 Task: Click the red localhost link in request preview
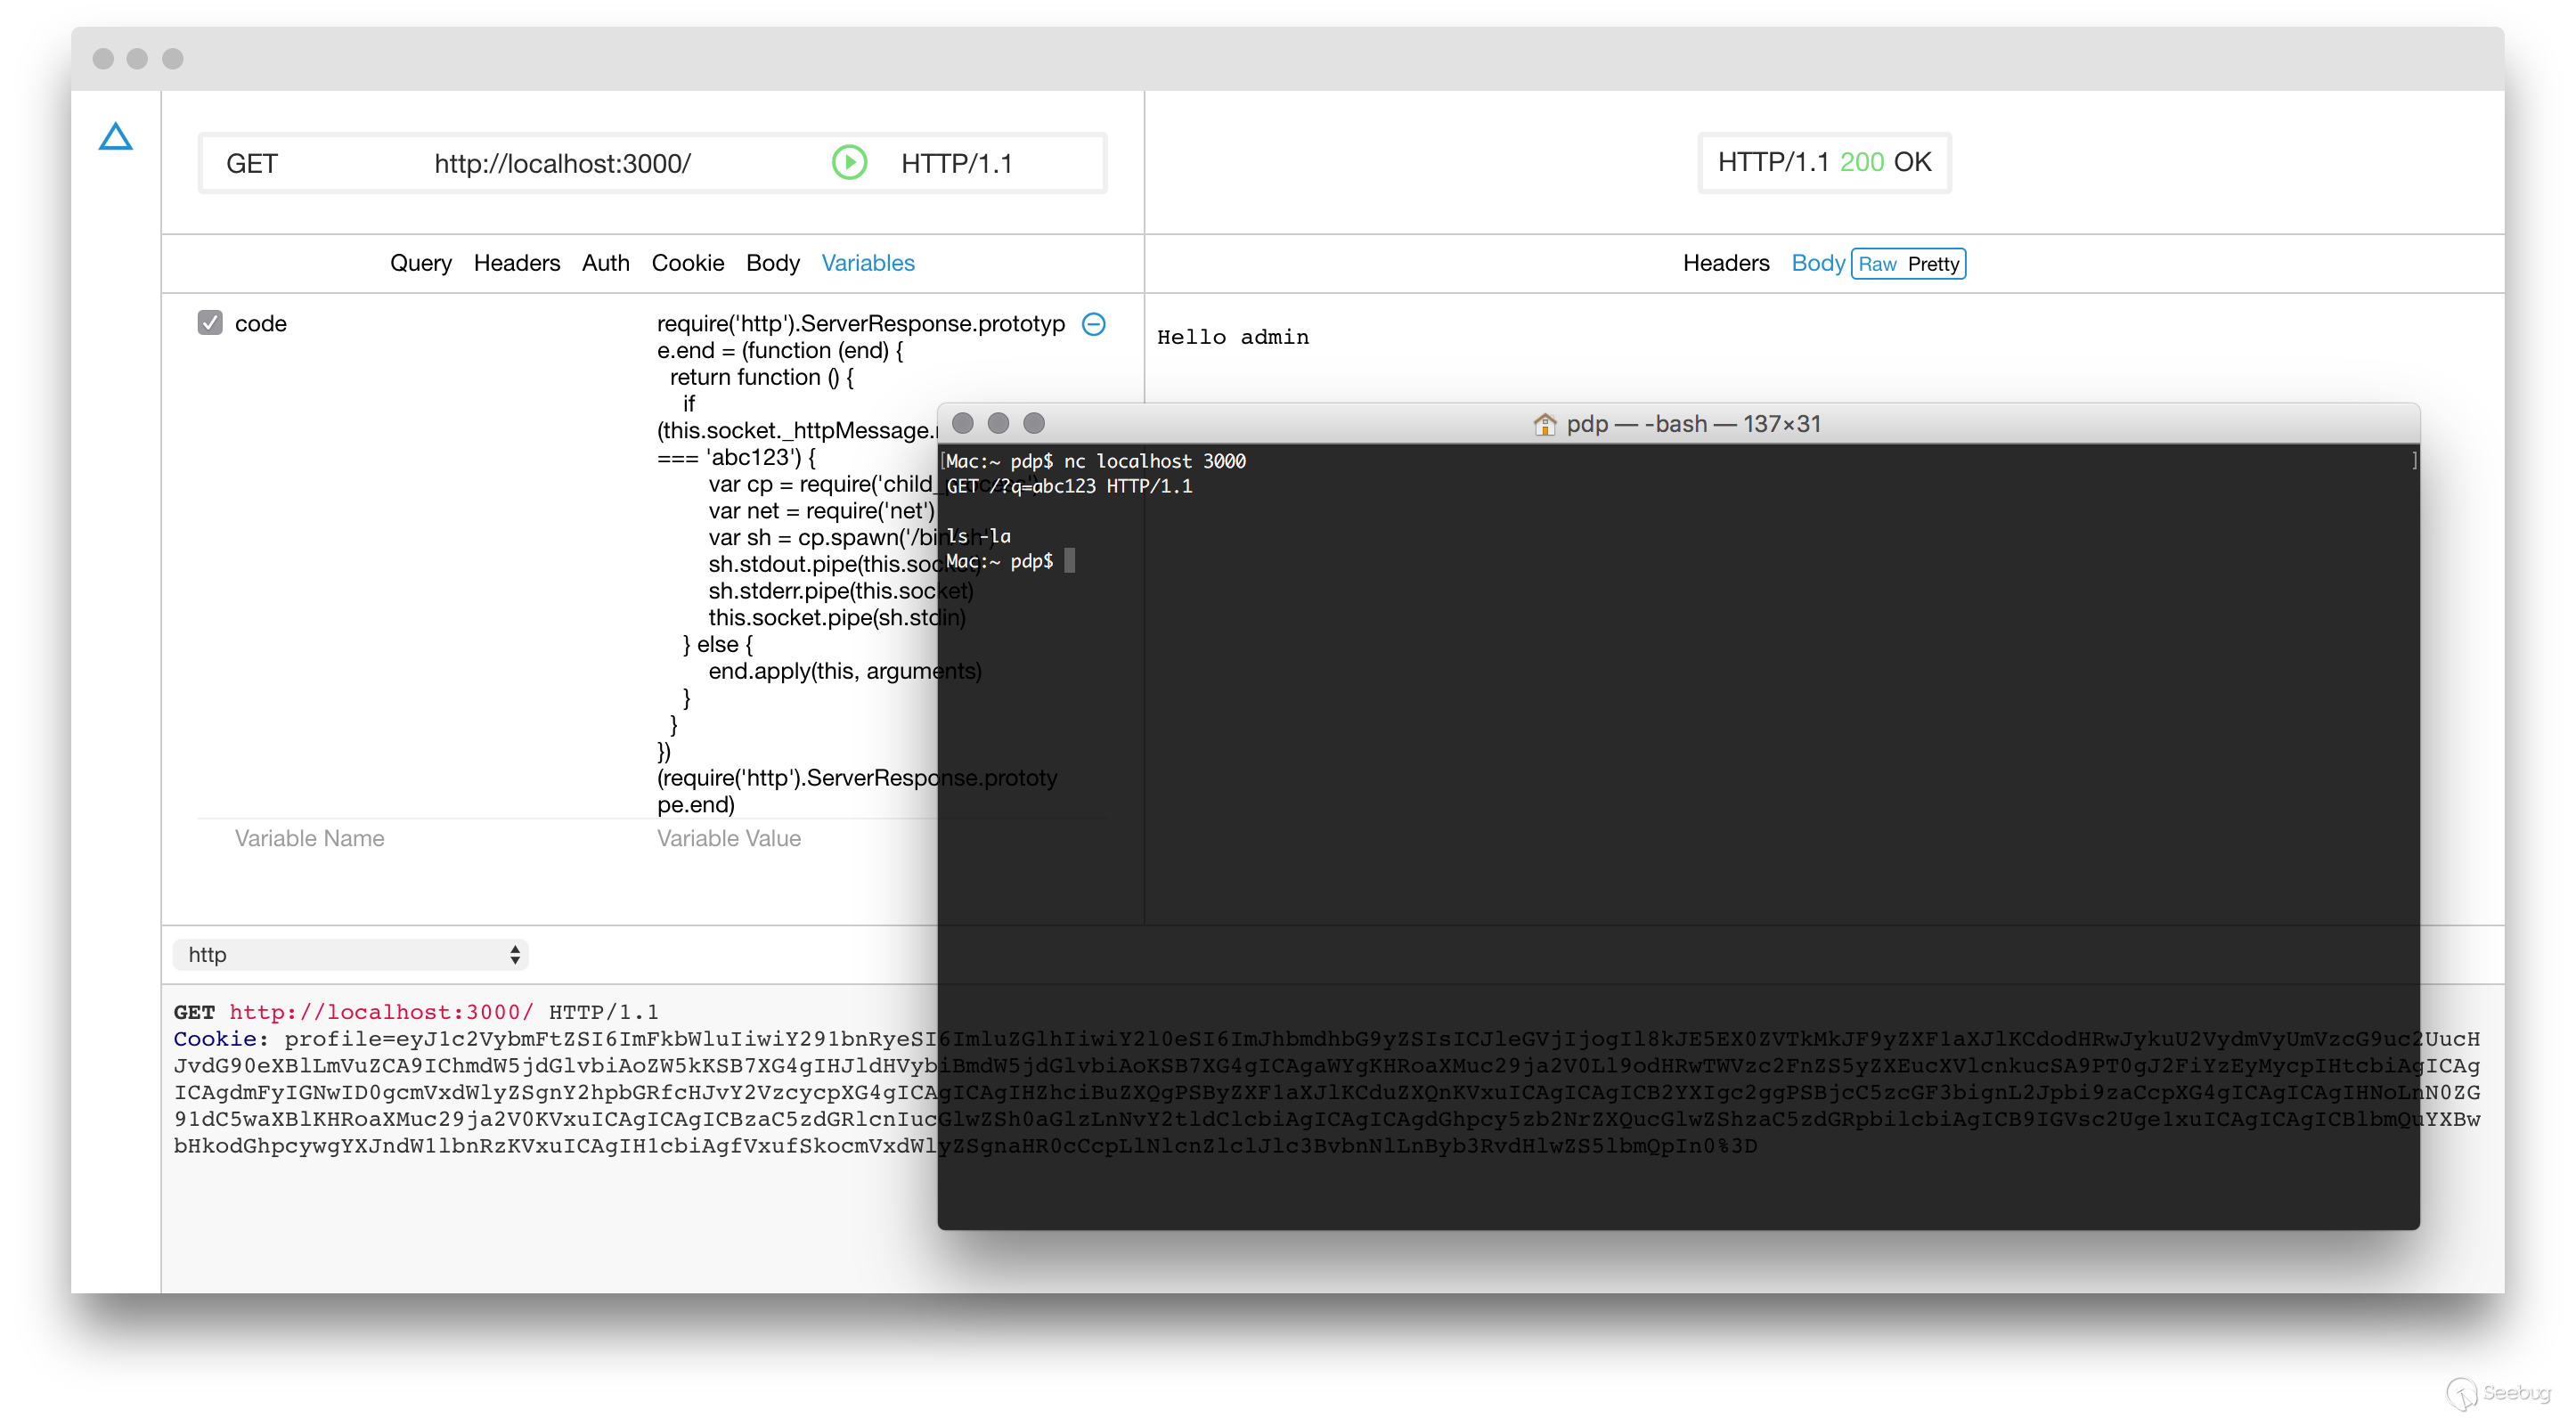(381, 1012)
